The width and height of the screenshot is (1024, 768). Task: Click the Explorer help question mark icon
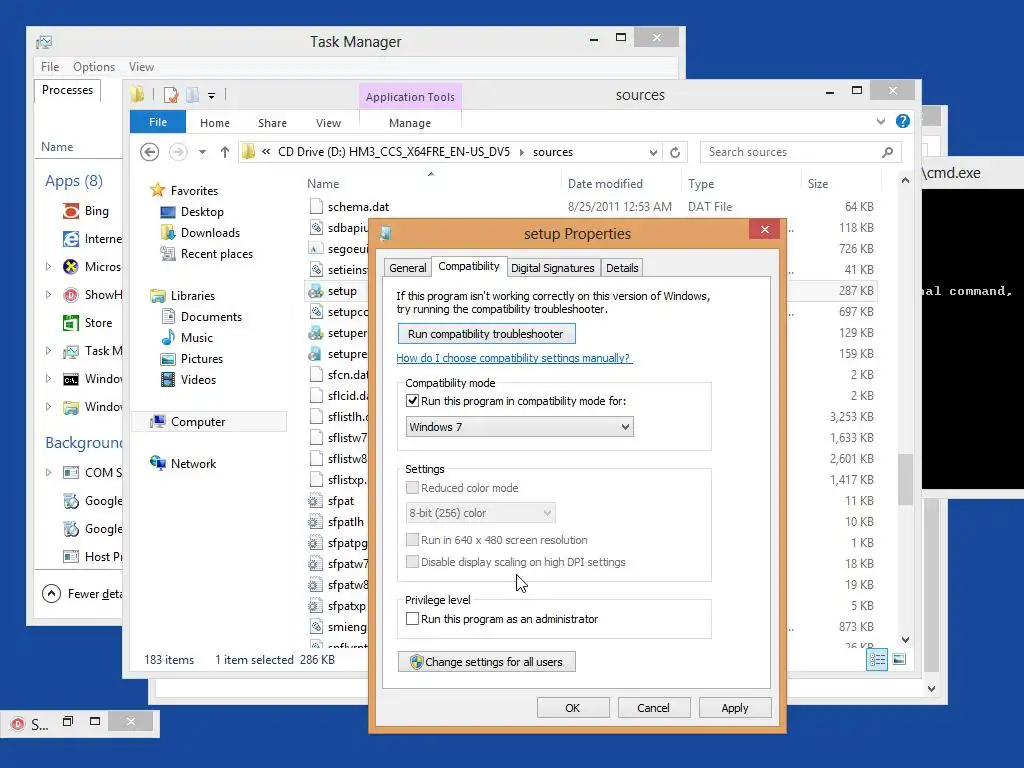903,121
